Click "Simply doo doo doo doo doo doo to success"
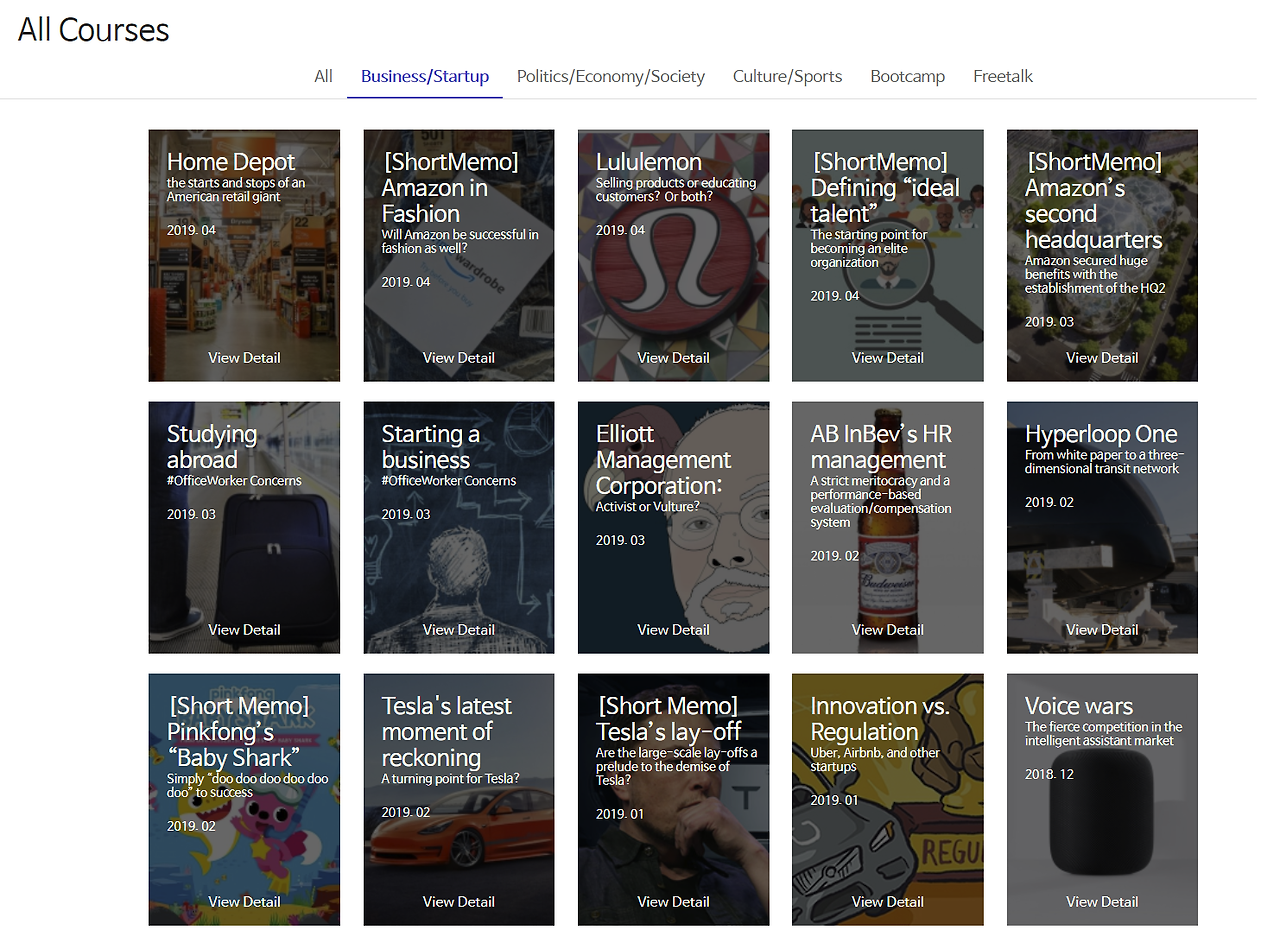This screenshot has width=1280, height=930. 247,786
